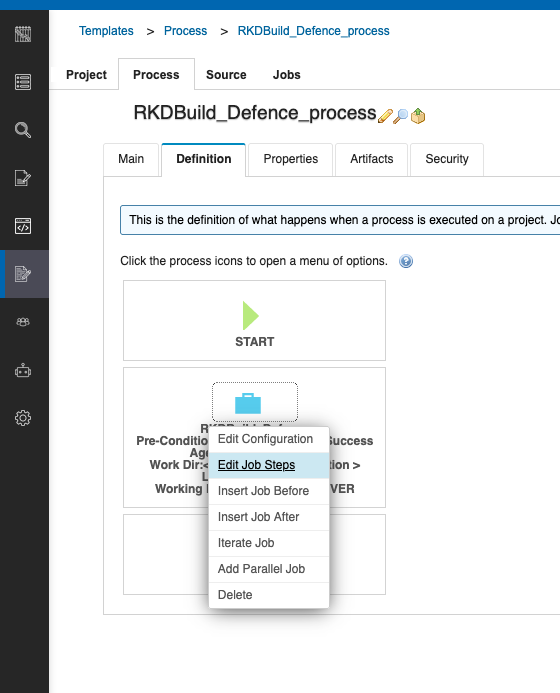This screenshot has height=693, width=560.
Task: Click the pencil edit icon beside process name
Action: tap(385, 116)
